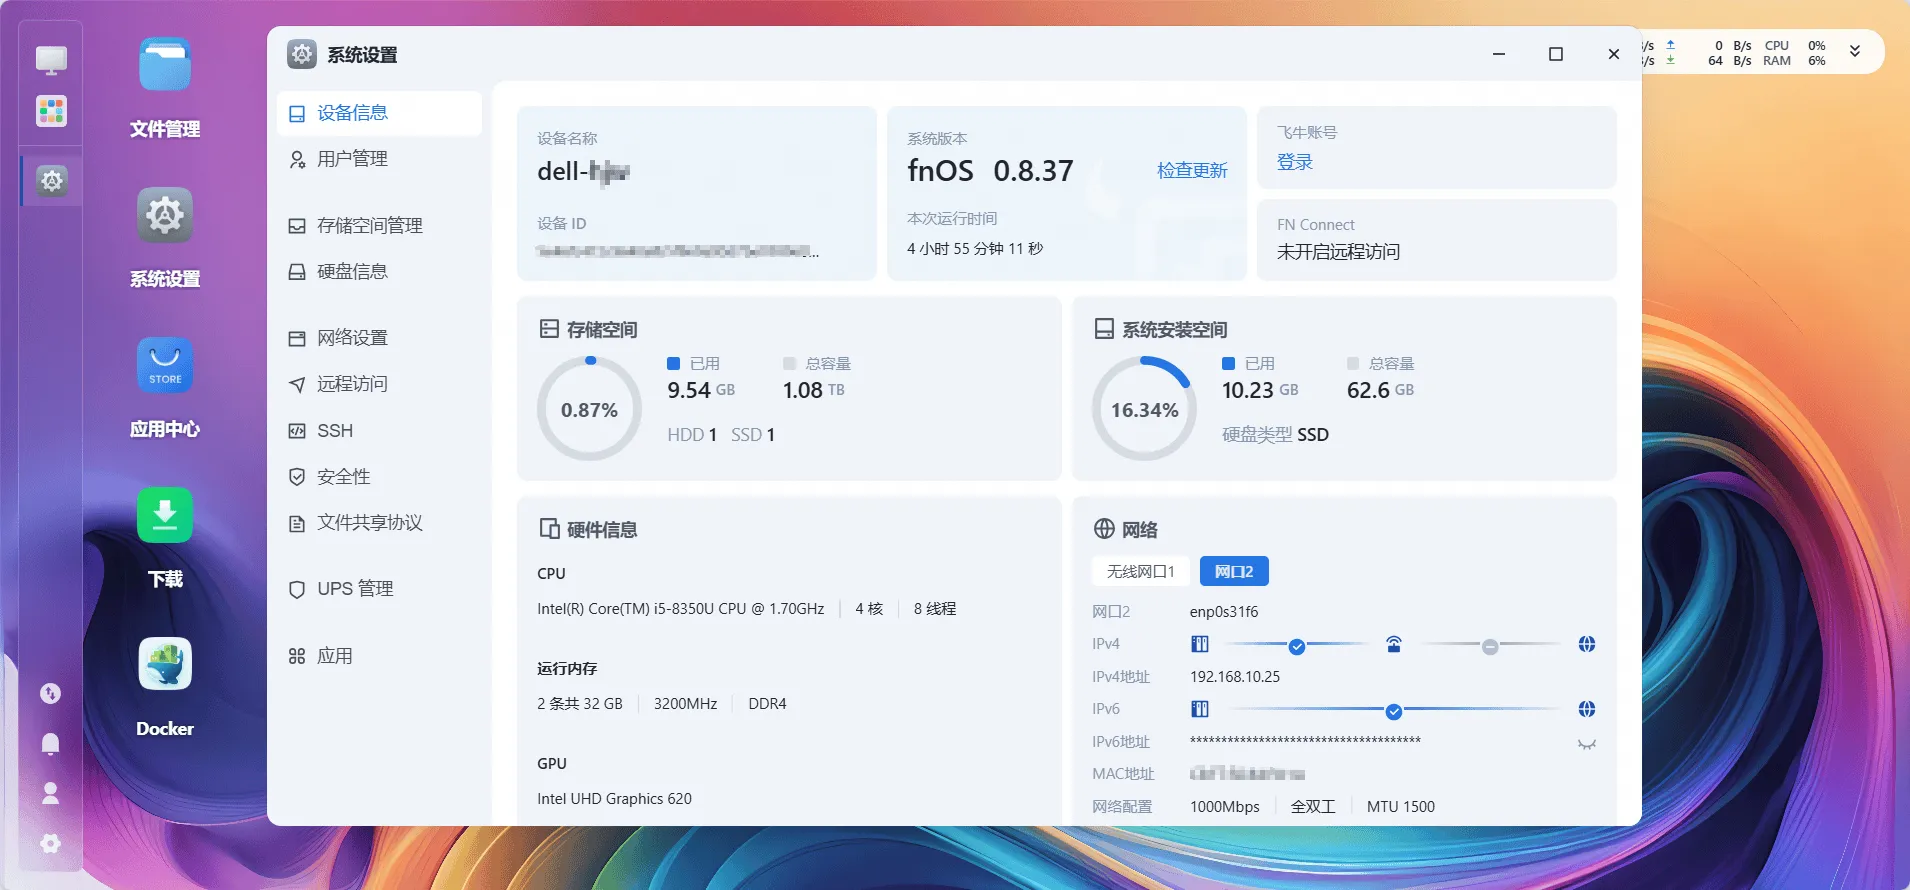Image resolution: width=1910 pixels, height=890 pixels.
Task: Reveal the hidden IPv6 address with the eye icon
Action: (1586, 743)
